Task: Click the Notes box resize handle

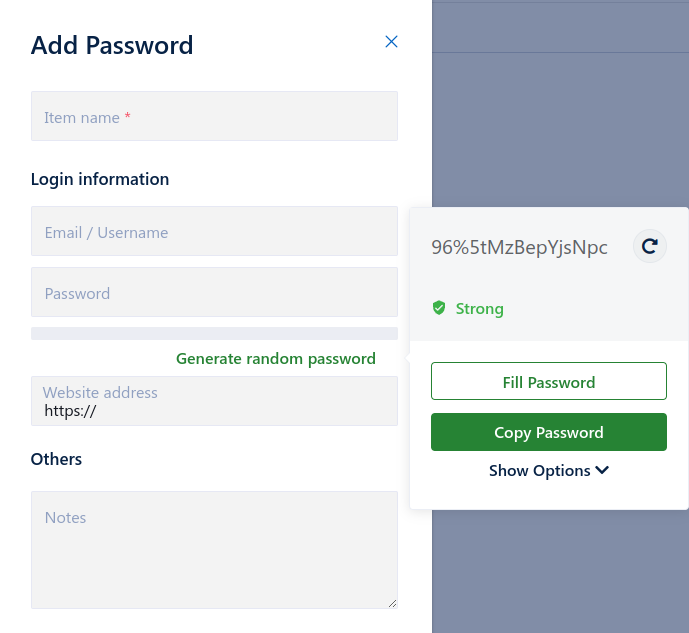Action: [392, 603]
